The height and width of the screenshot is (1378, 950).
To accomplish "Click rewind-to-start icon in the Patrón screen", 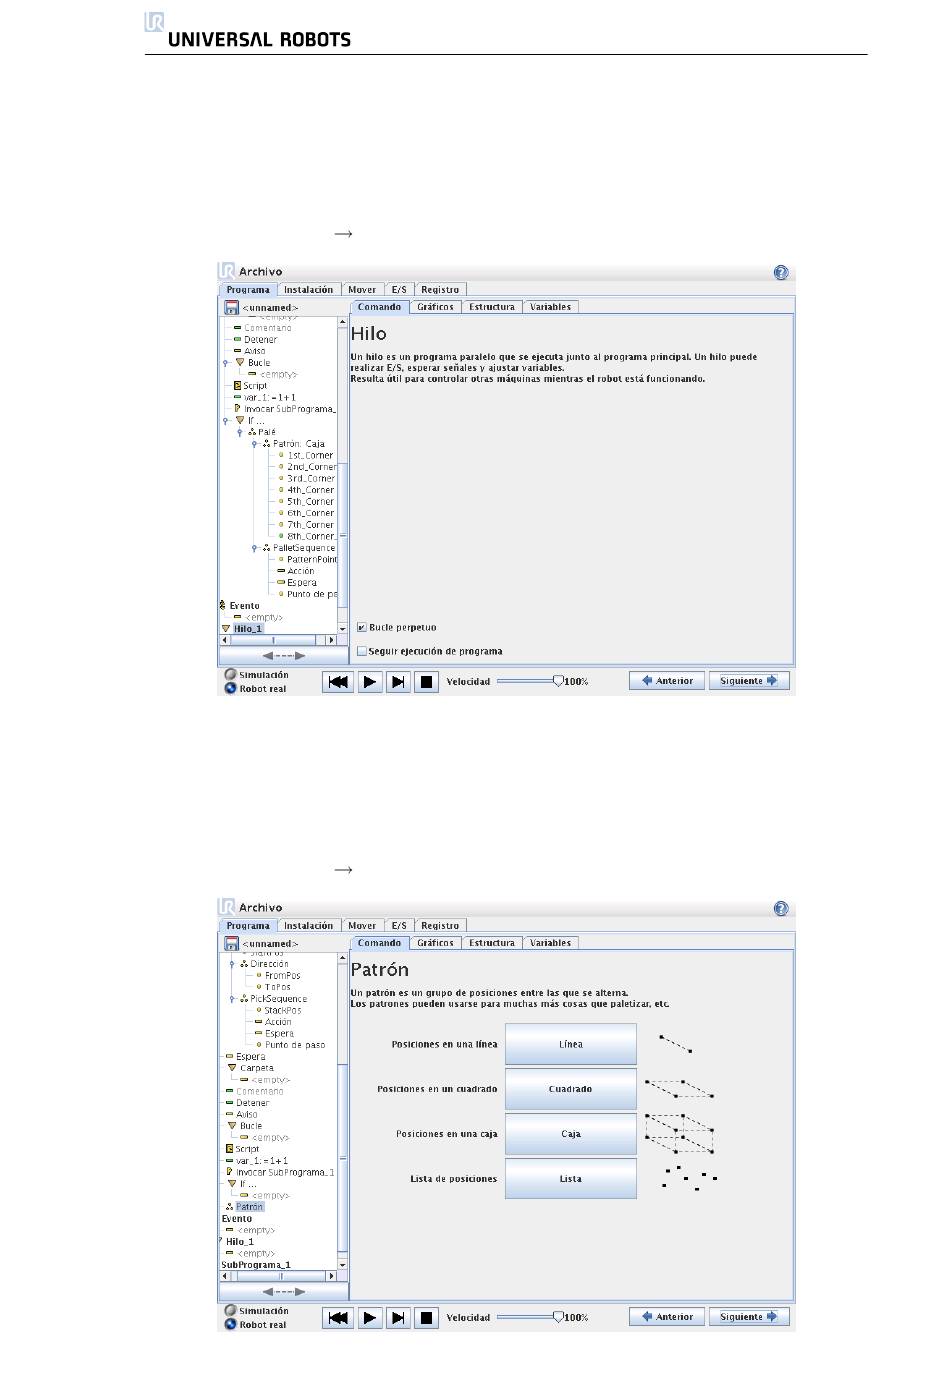I will (x=339, y=1318).
